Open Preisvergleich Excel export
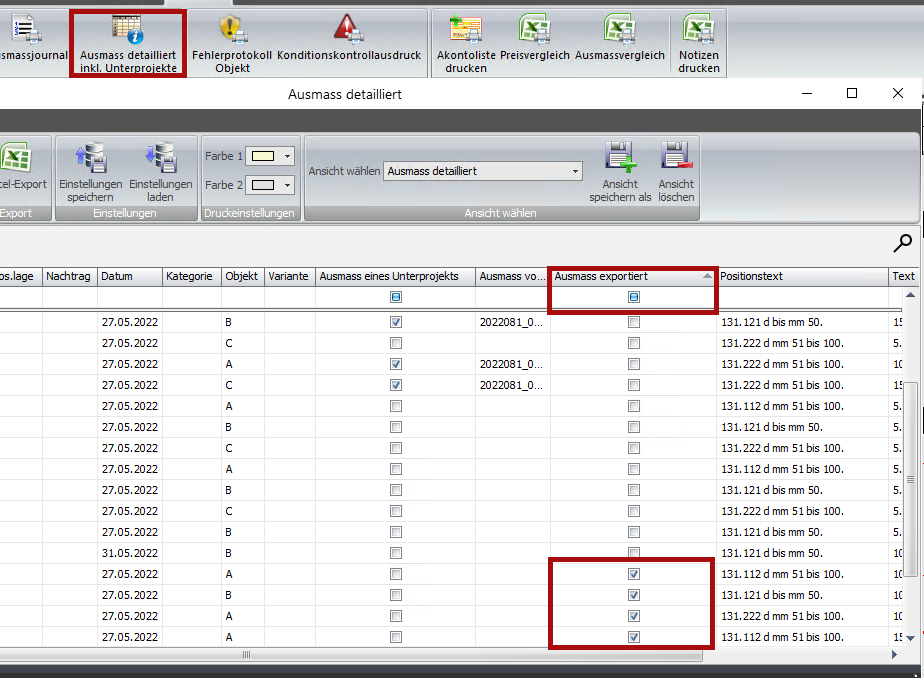The height and width of the screenshot is (678, 924). pyautogui.click(x=536, y=31)
